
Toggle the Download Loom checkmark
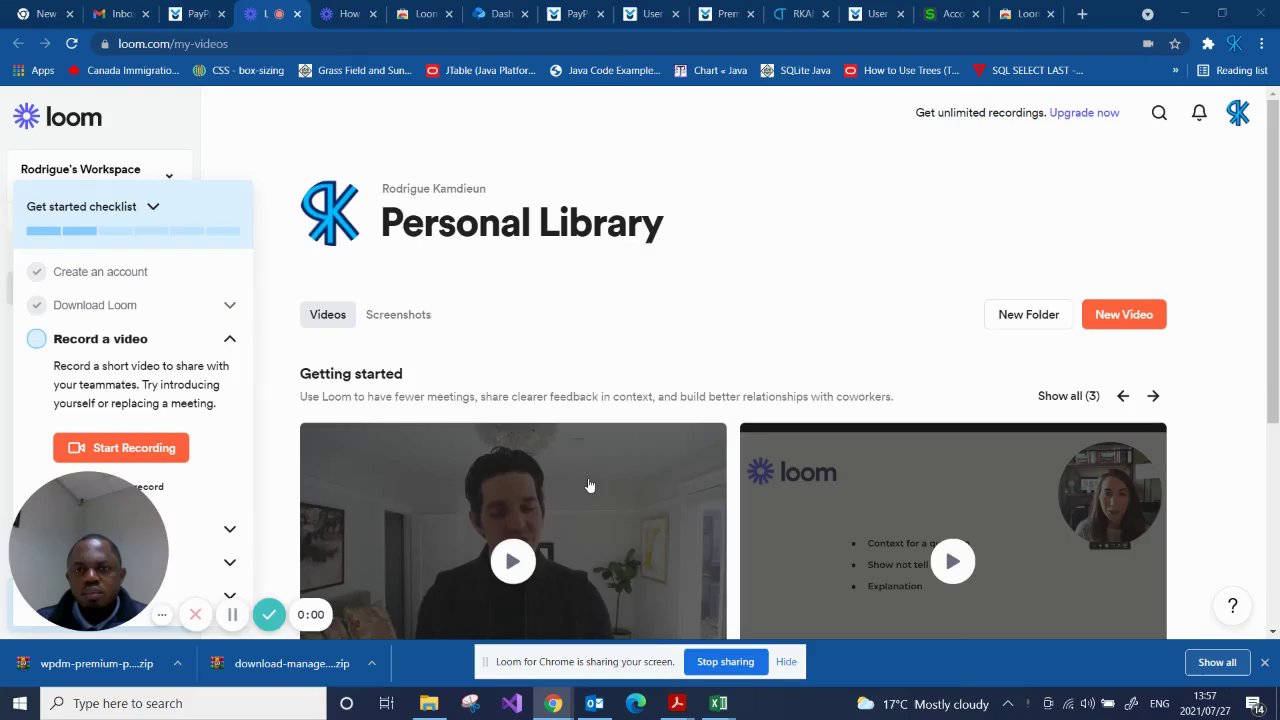tap(37, 305)
